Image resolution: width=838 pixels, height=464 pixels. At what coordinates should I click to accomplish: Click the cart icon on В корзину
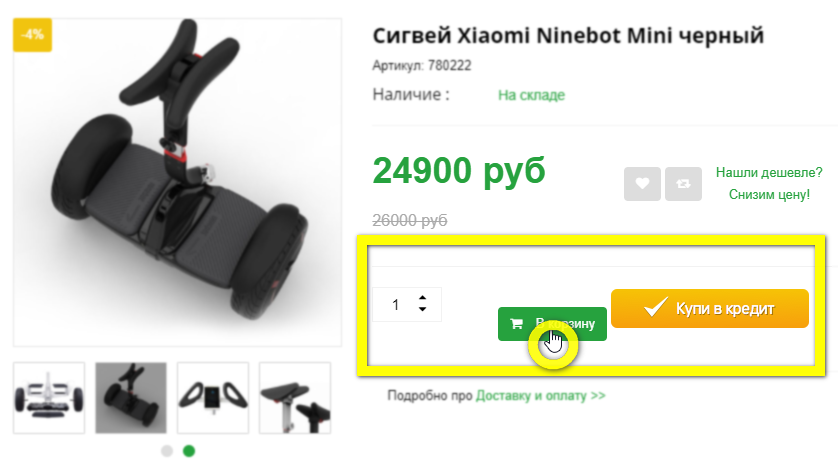[516, 323]
